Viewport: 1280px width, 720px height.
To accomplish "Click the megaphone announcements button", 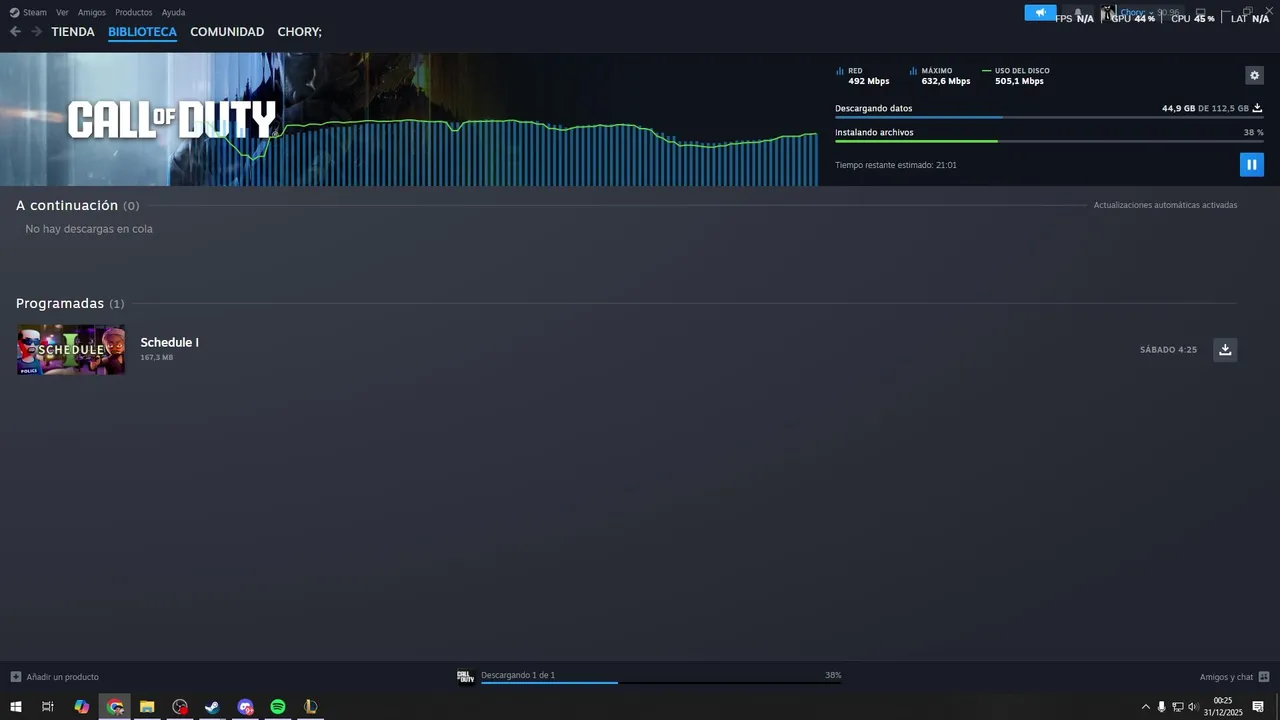I will tap(1040, 13).
